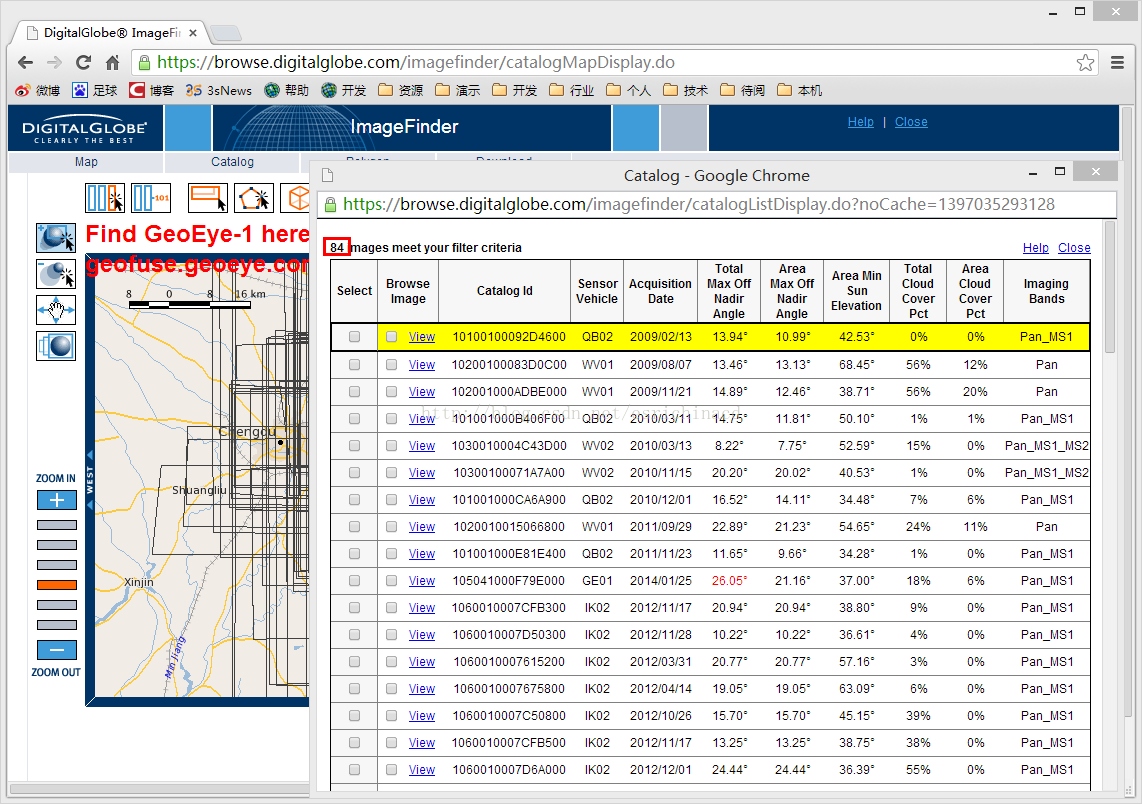The image size is (1142, 804).
Task: Click the Sensor Vehicle column header
Action: (x=597, y=291)
